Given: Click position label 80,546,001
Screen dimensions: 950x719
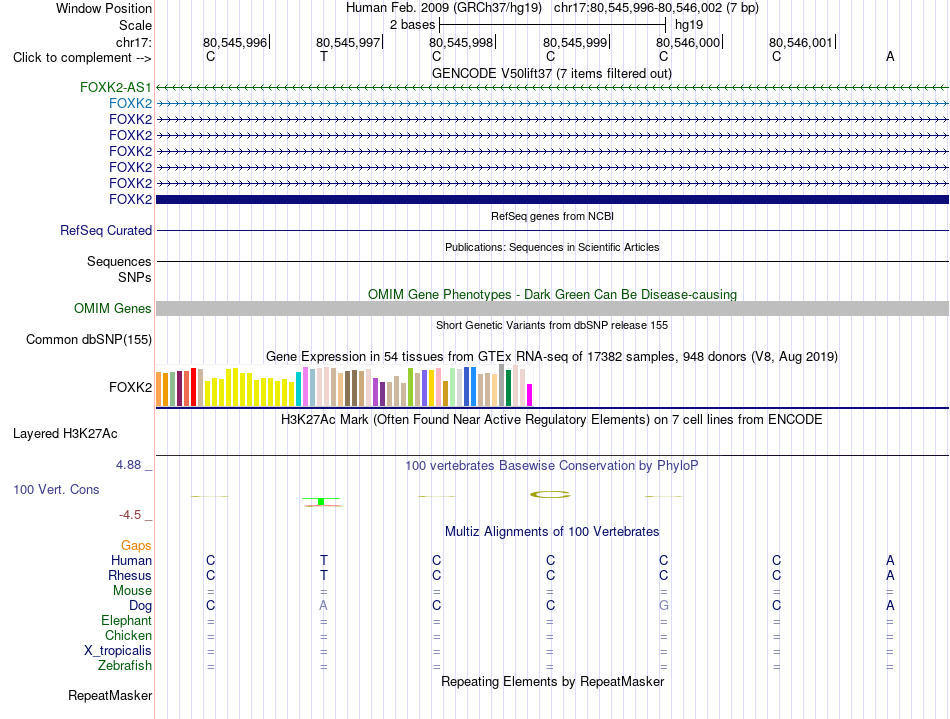Looking at the screenshot, I should pyautogui.click(x=801, y=42).
